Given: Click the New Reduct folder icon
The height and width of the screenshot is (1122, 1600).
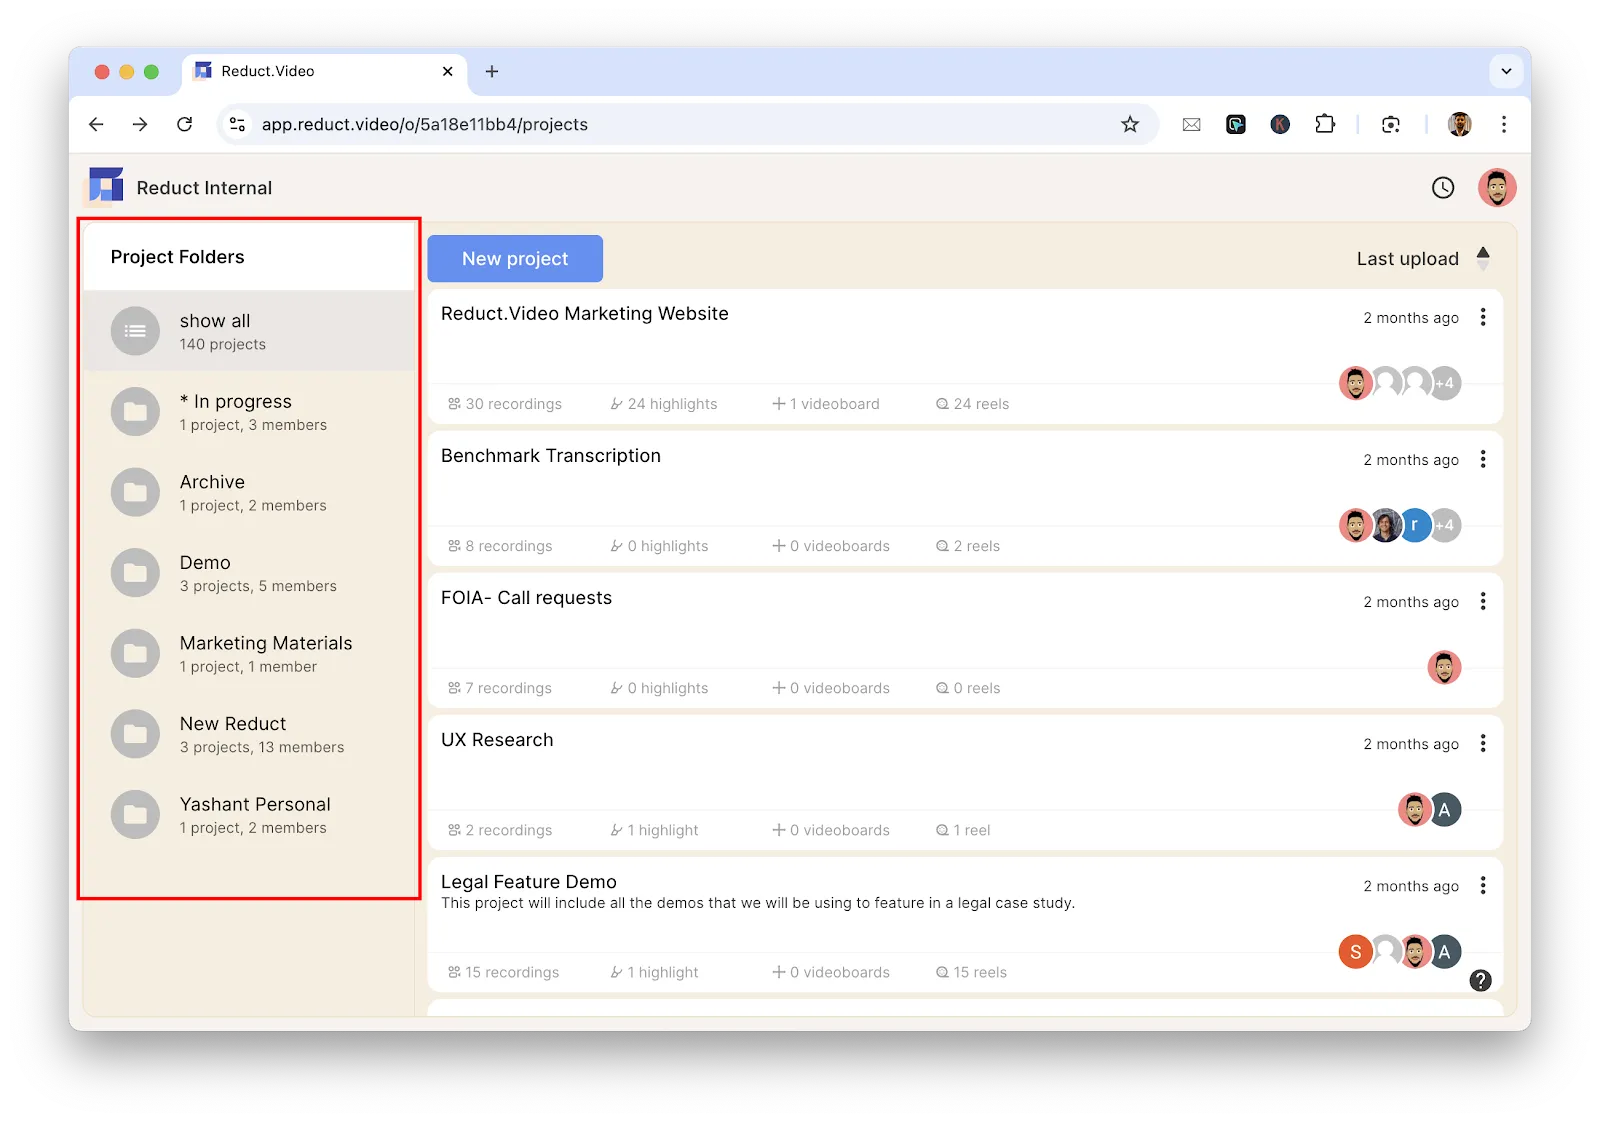Looking at the screenshot, I should [x=135, y=735].
